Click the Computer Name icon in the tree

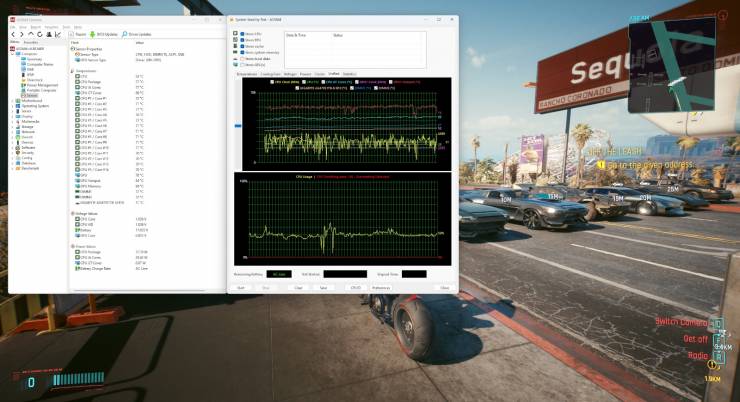click(24, 64)
